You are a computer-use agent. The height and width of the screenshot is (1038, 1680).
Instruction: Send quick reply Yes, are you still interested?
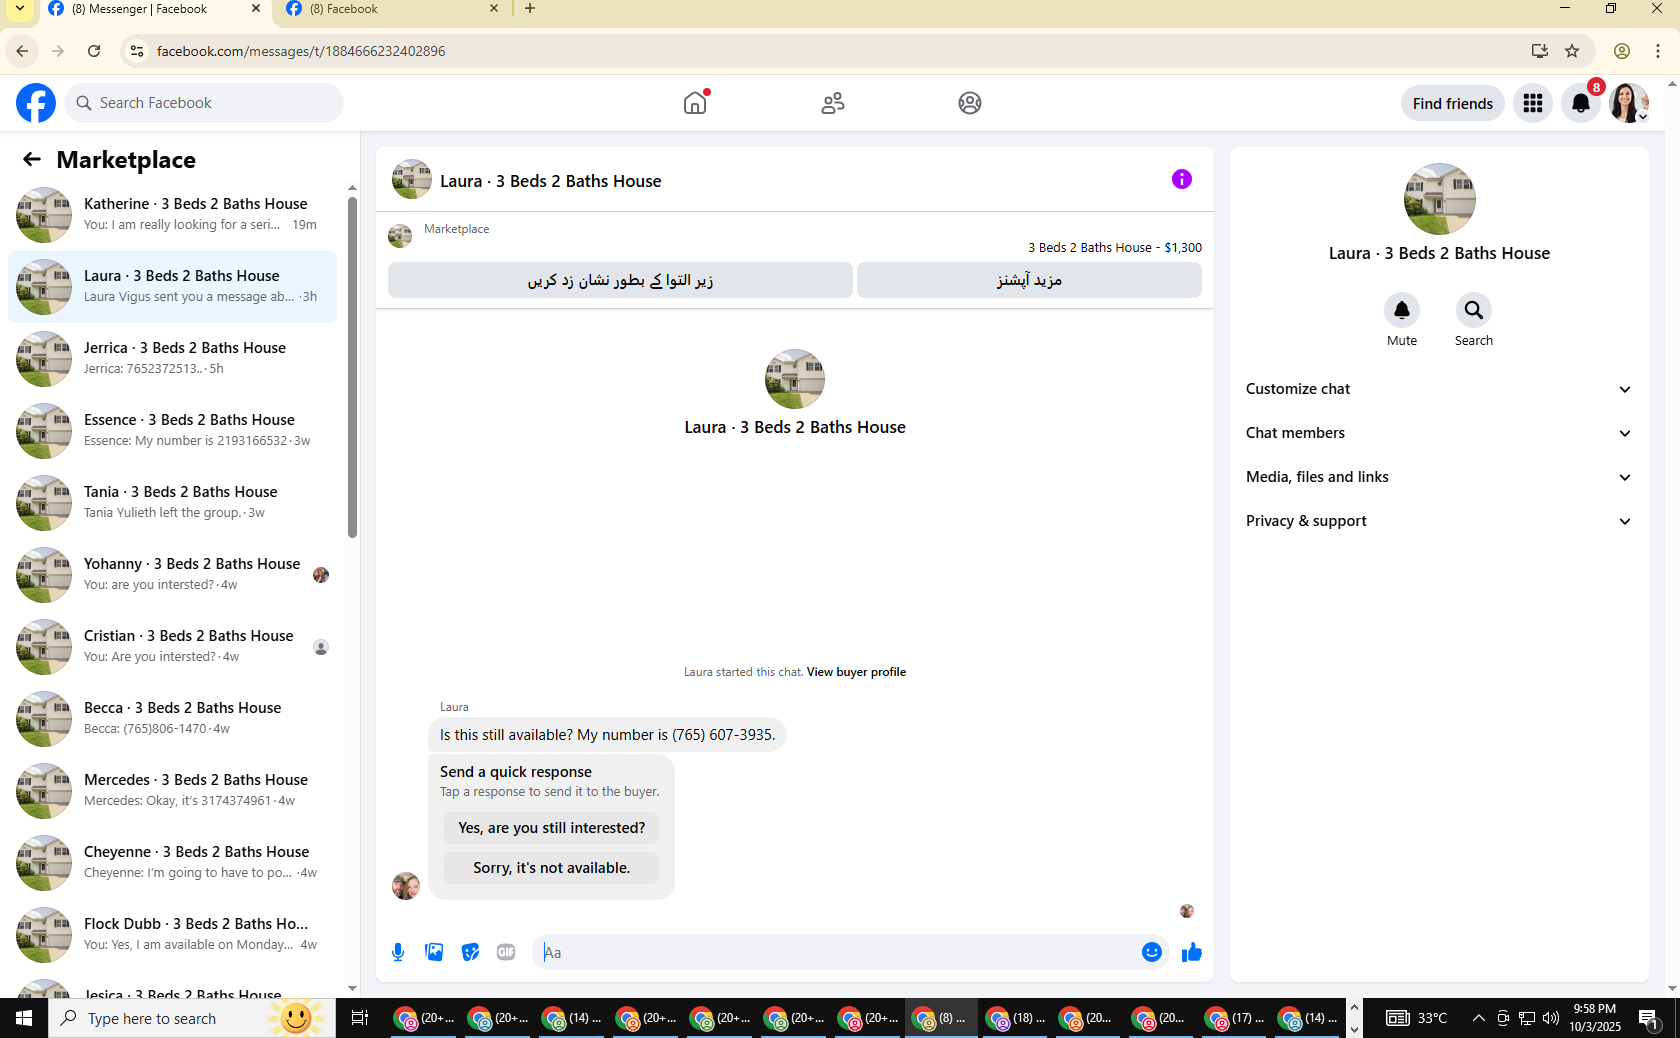(552, 828)
